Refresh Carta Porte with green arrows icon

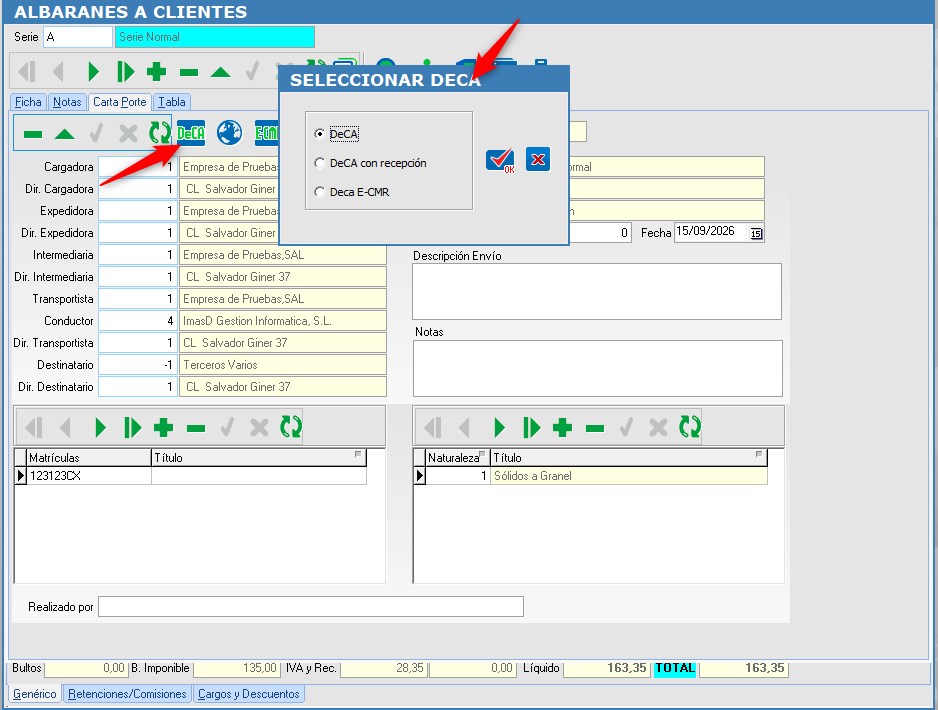click(160, 133)
